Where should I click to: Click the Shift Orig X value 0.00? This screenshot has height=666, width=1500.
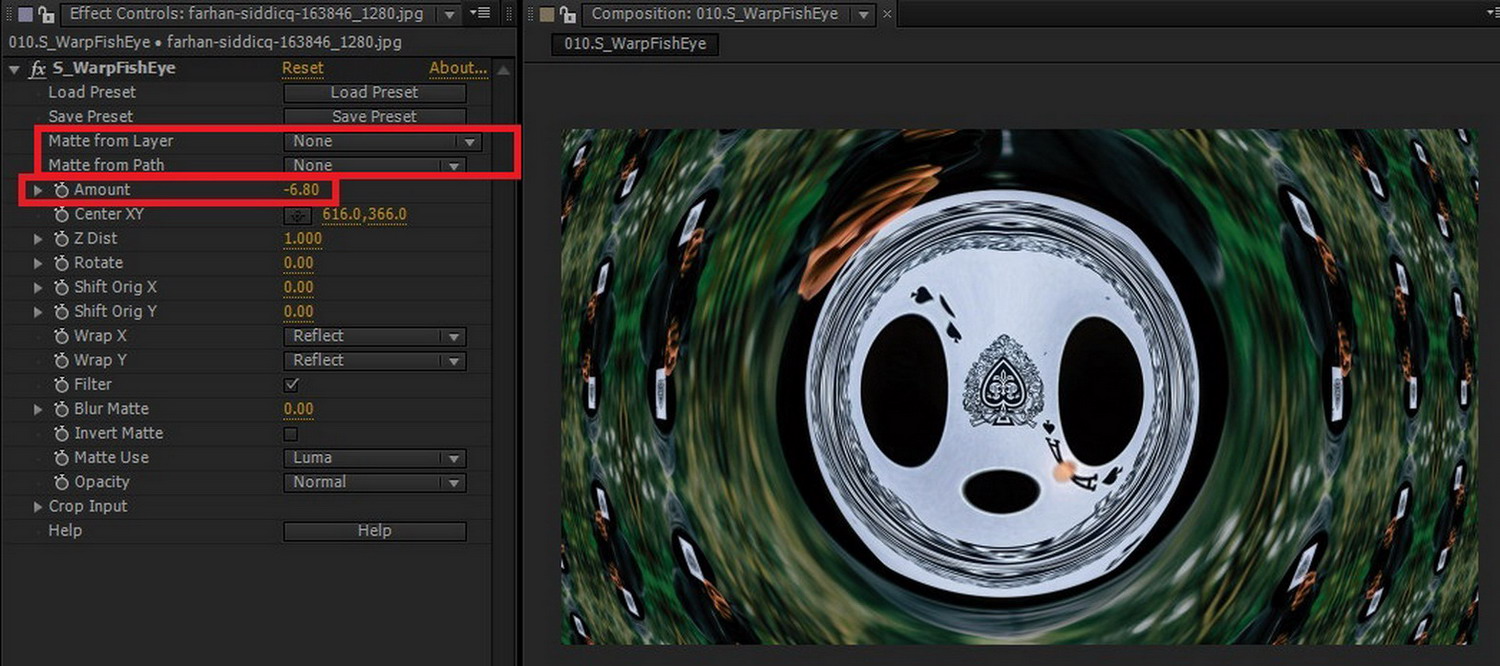(299, 287)
